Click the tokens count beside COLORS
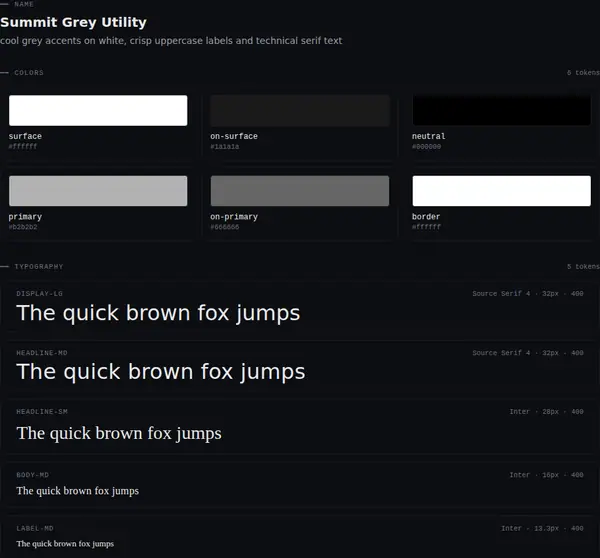The image size is (600, 558). pos(583,72)
